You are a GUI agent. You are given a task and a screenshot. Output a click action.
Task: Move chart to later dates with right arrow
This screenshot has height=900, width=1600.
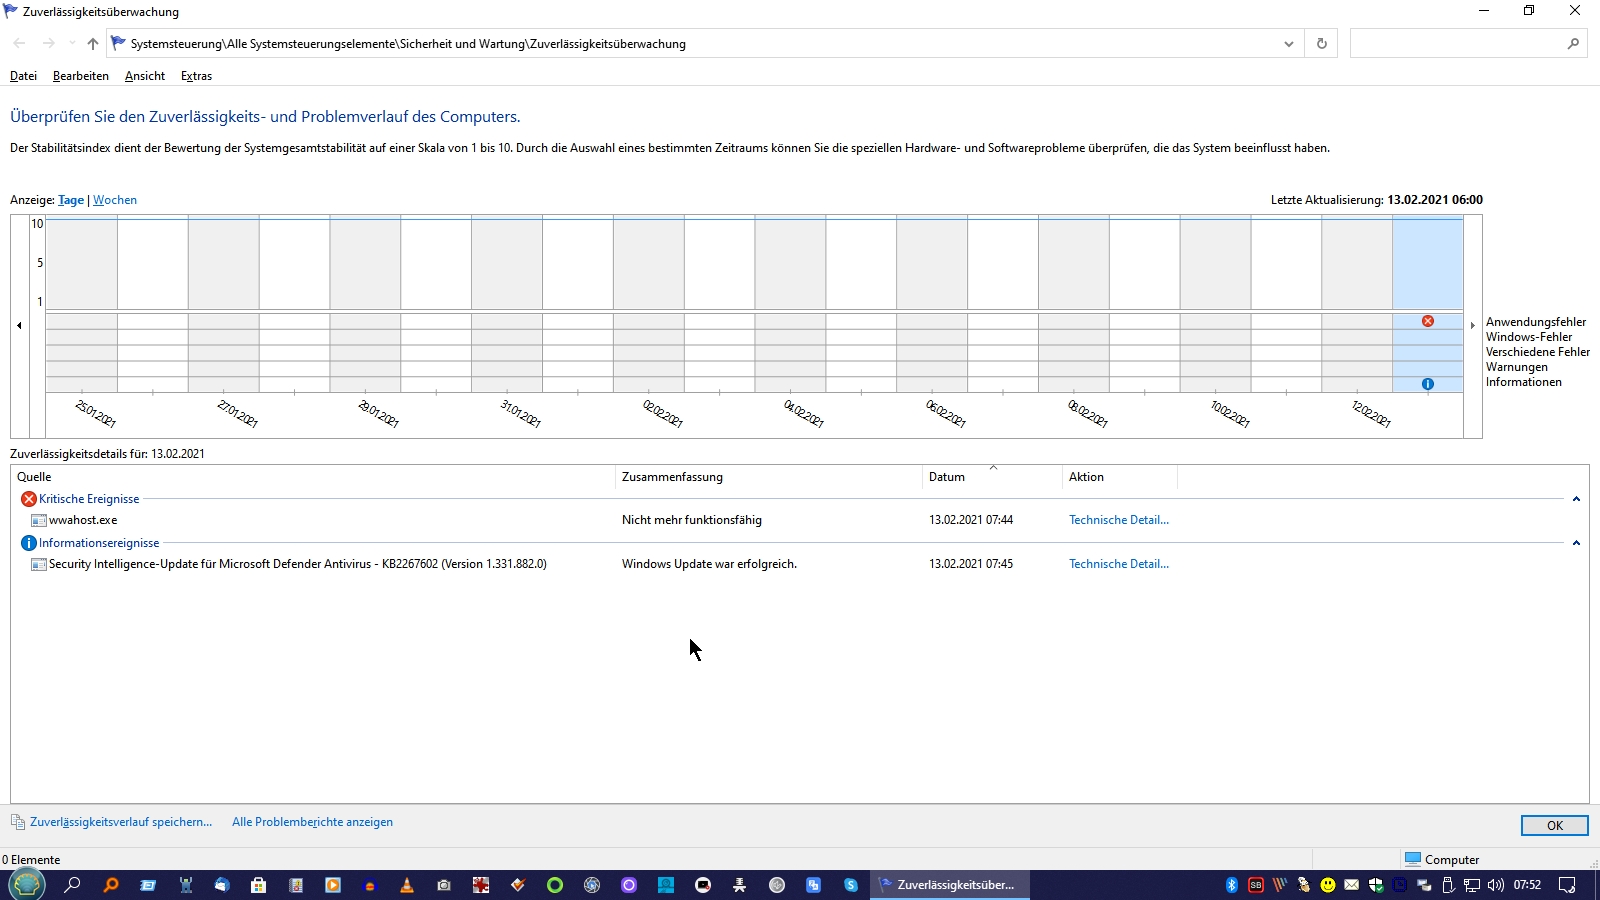coord(1472,325)
